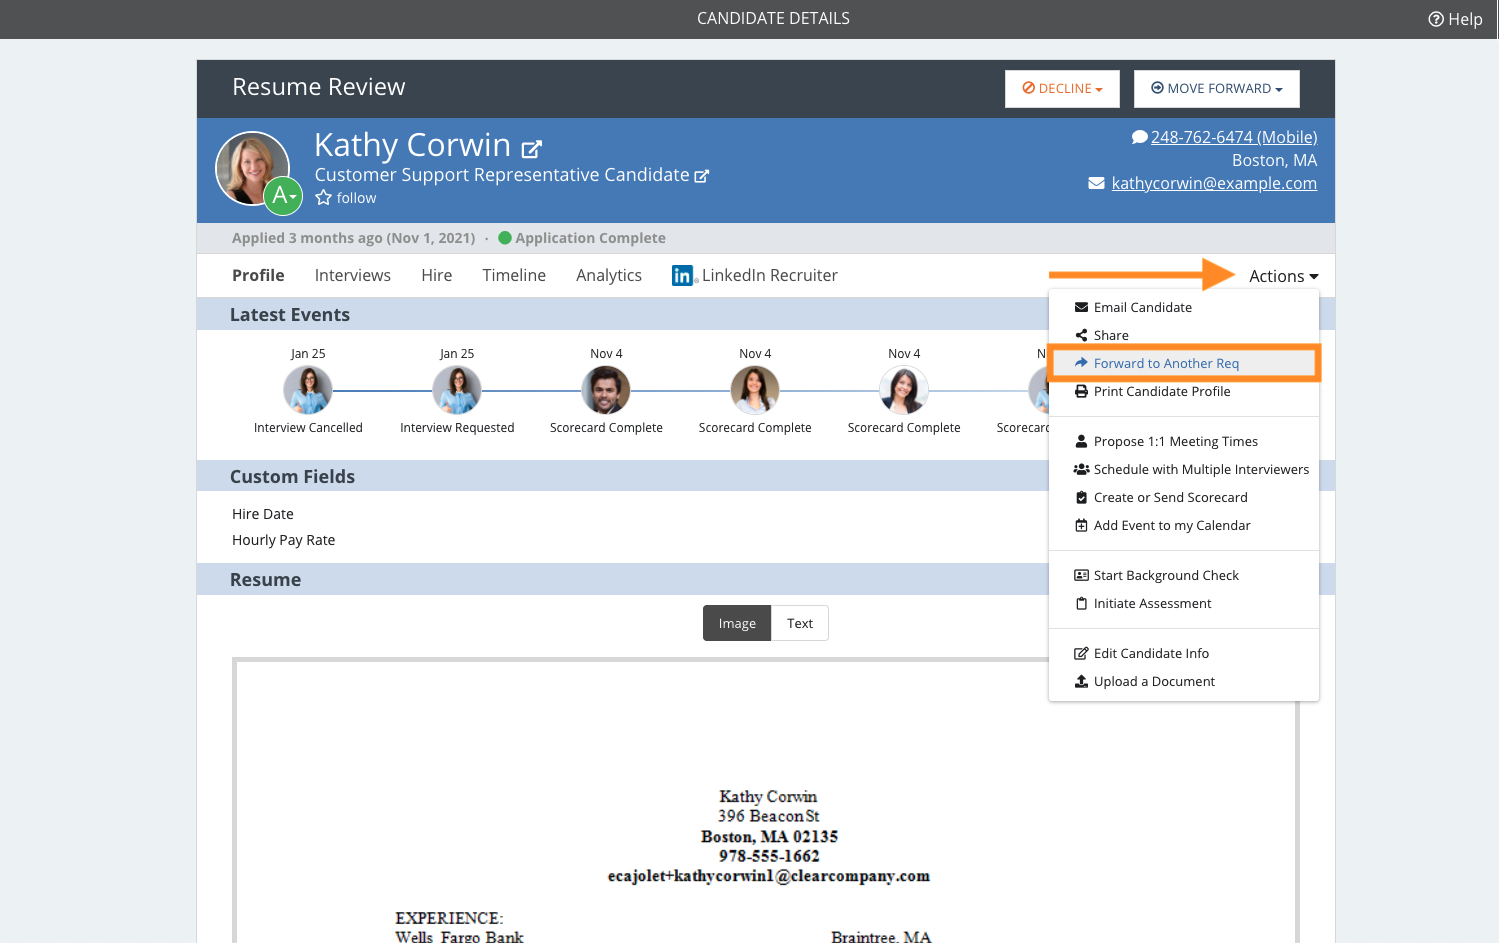This screenshot has height=943, width=1499.
Task: Choose Edit Candidate Info
Action: (1184, 653)
